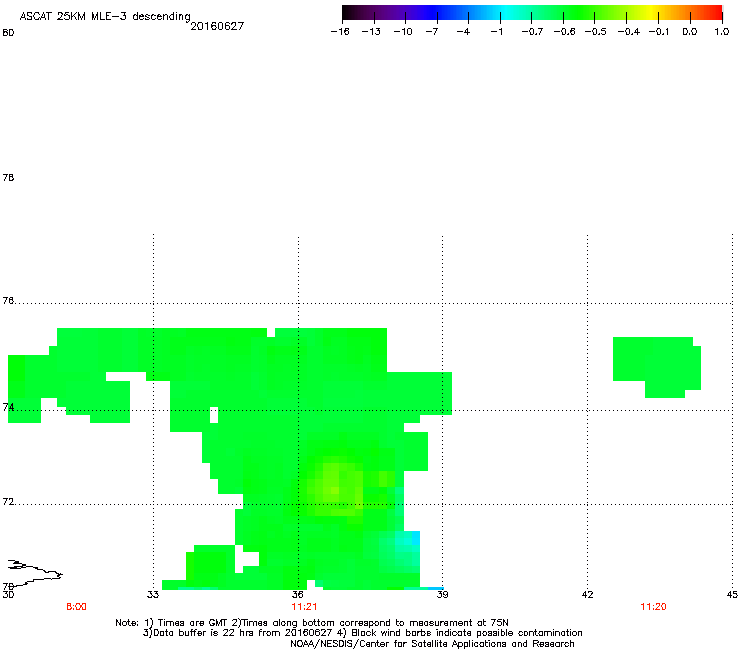Click the -0.7 label on the color scale

tap(532, 32)
